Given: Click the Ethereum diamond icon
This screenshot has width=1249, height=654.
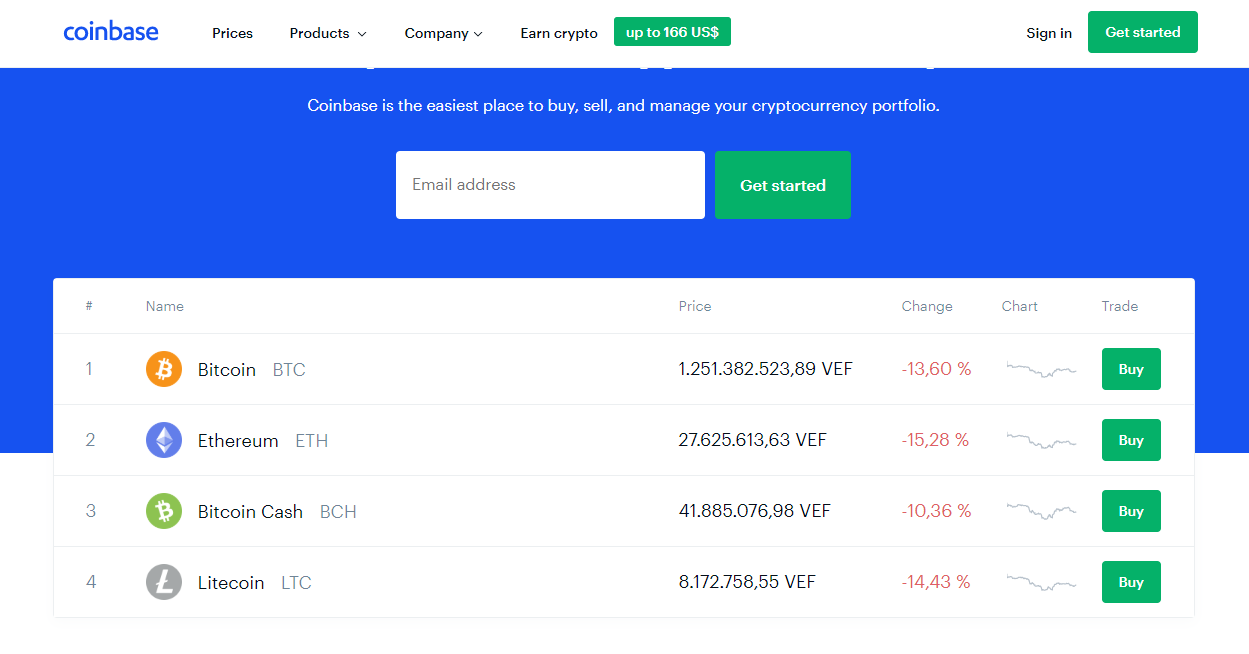Looking at the screenshot, I should pyautogui.click(x=164, y=440).
